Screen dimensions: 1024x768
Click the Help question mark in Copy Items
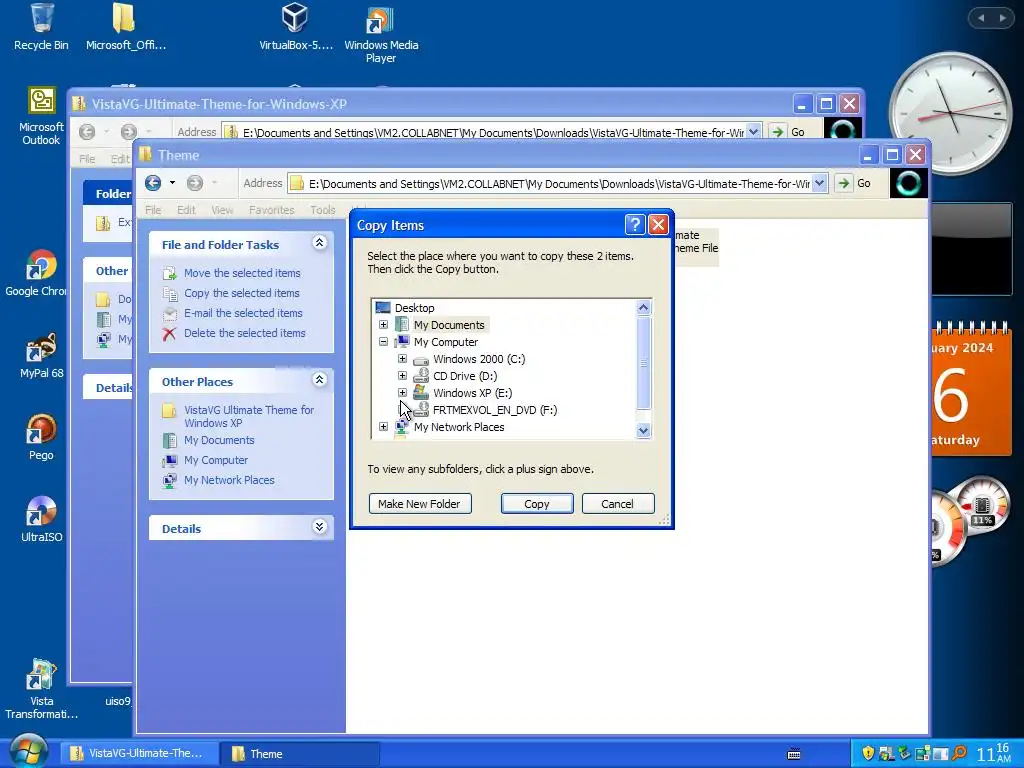[x=635, y=225]
